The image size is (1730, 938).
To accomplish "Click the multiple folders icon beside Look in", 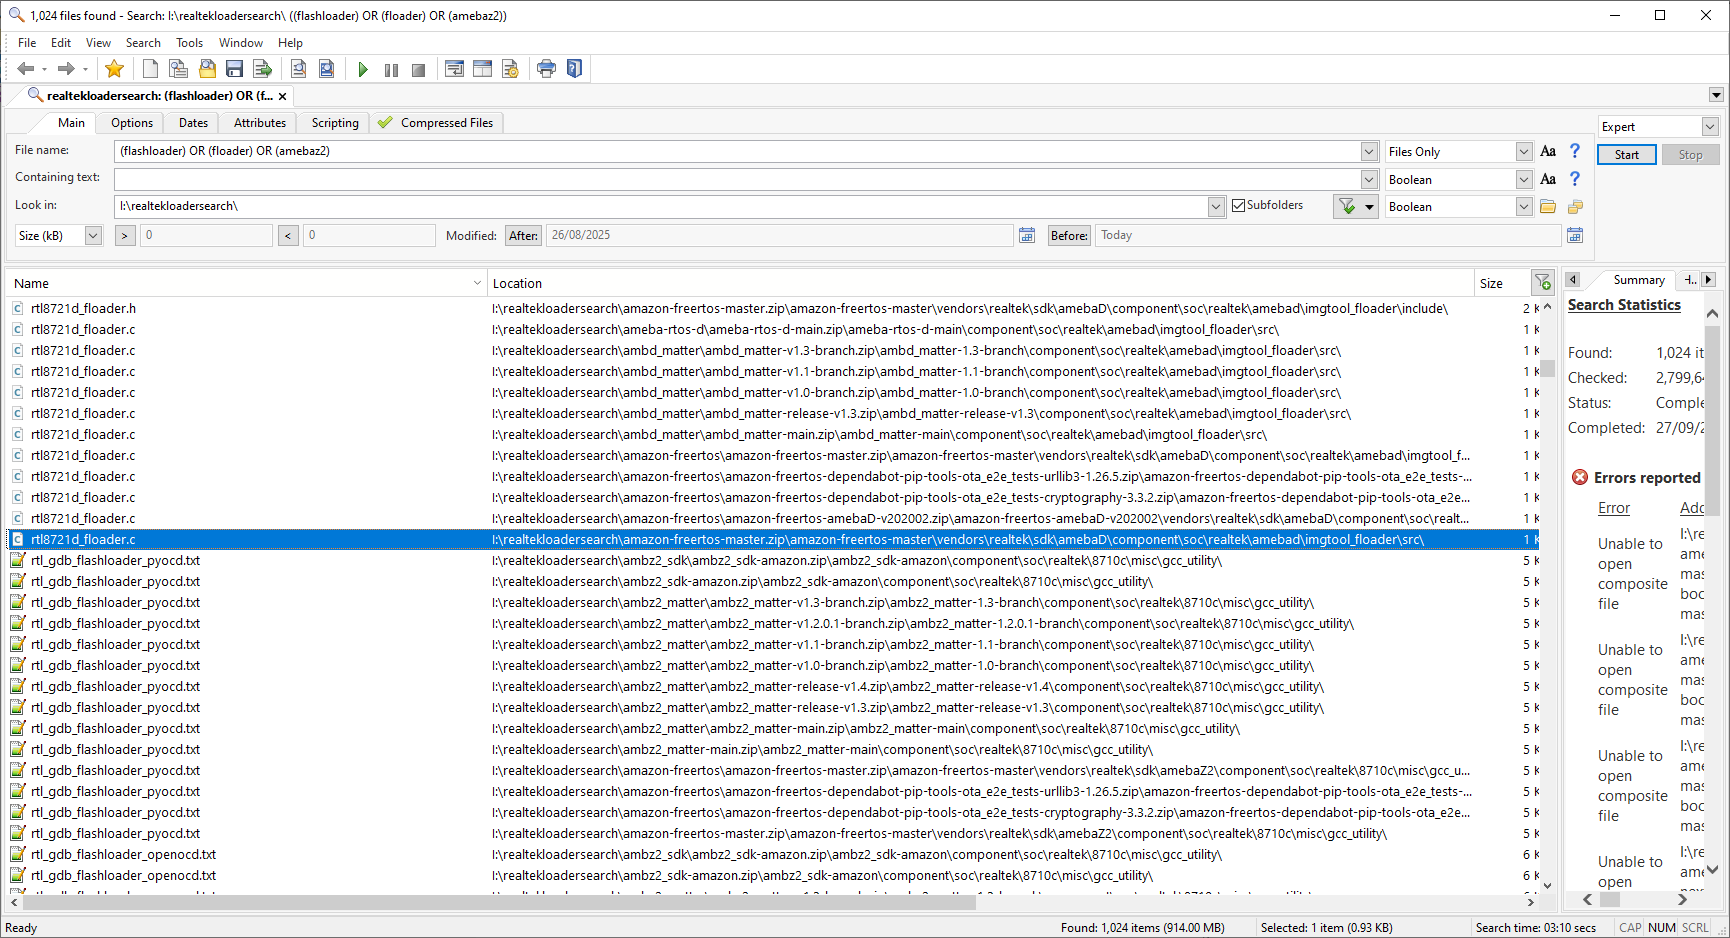I will pyautogui.click(x=1575, y=207).
